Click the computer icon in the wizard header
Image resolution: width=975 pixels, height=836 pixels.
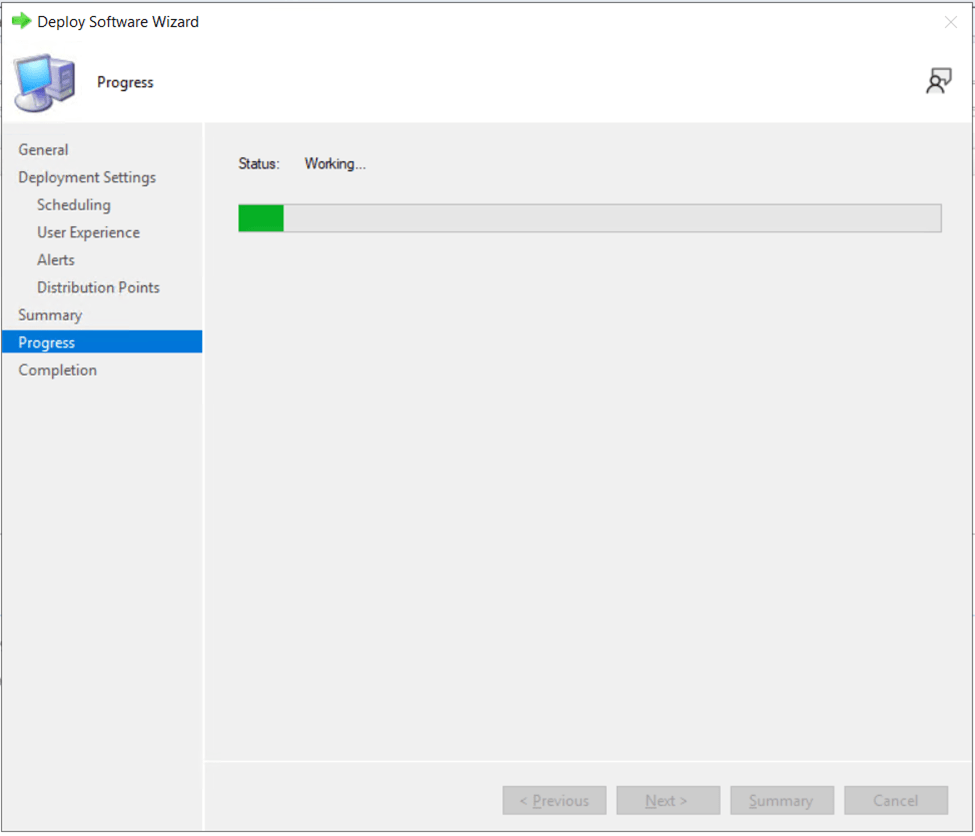44,83
